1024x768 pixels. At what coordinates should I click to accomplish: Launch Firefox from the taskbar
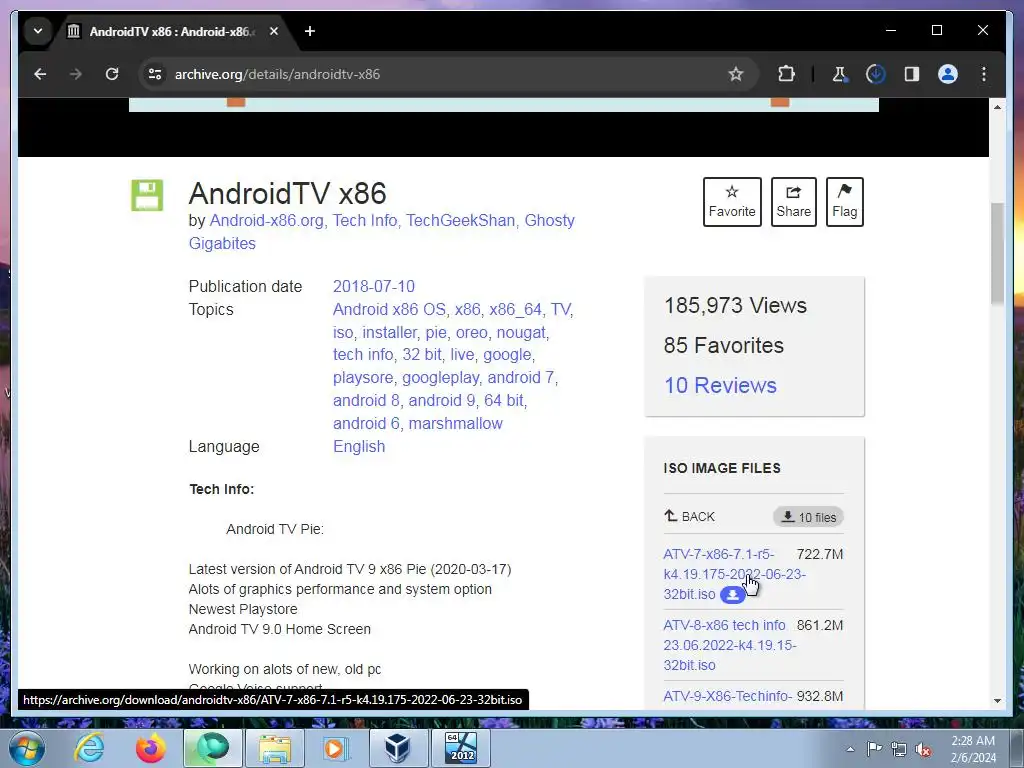[x=151, y=748]
